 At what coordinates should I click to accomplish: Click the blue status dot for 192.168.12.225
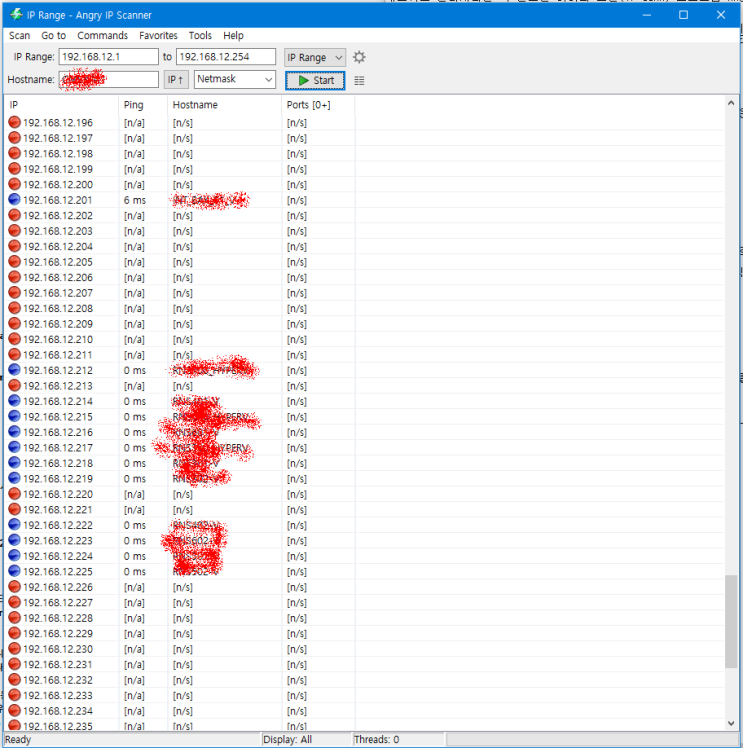coord(14,571)
